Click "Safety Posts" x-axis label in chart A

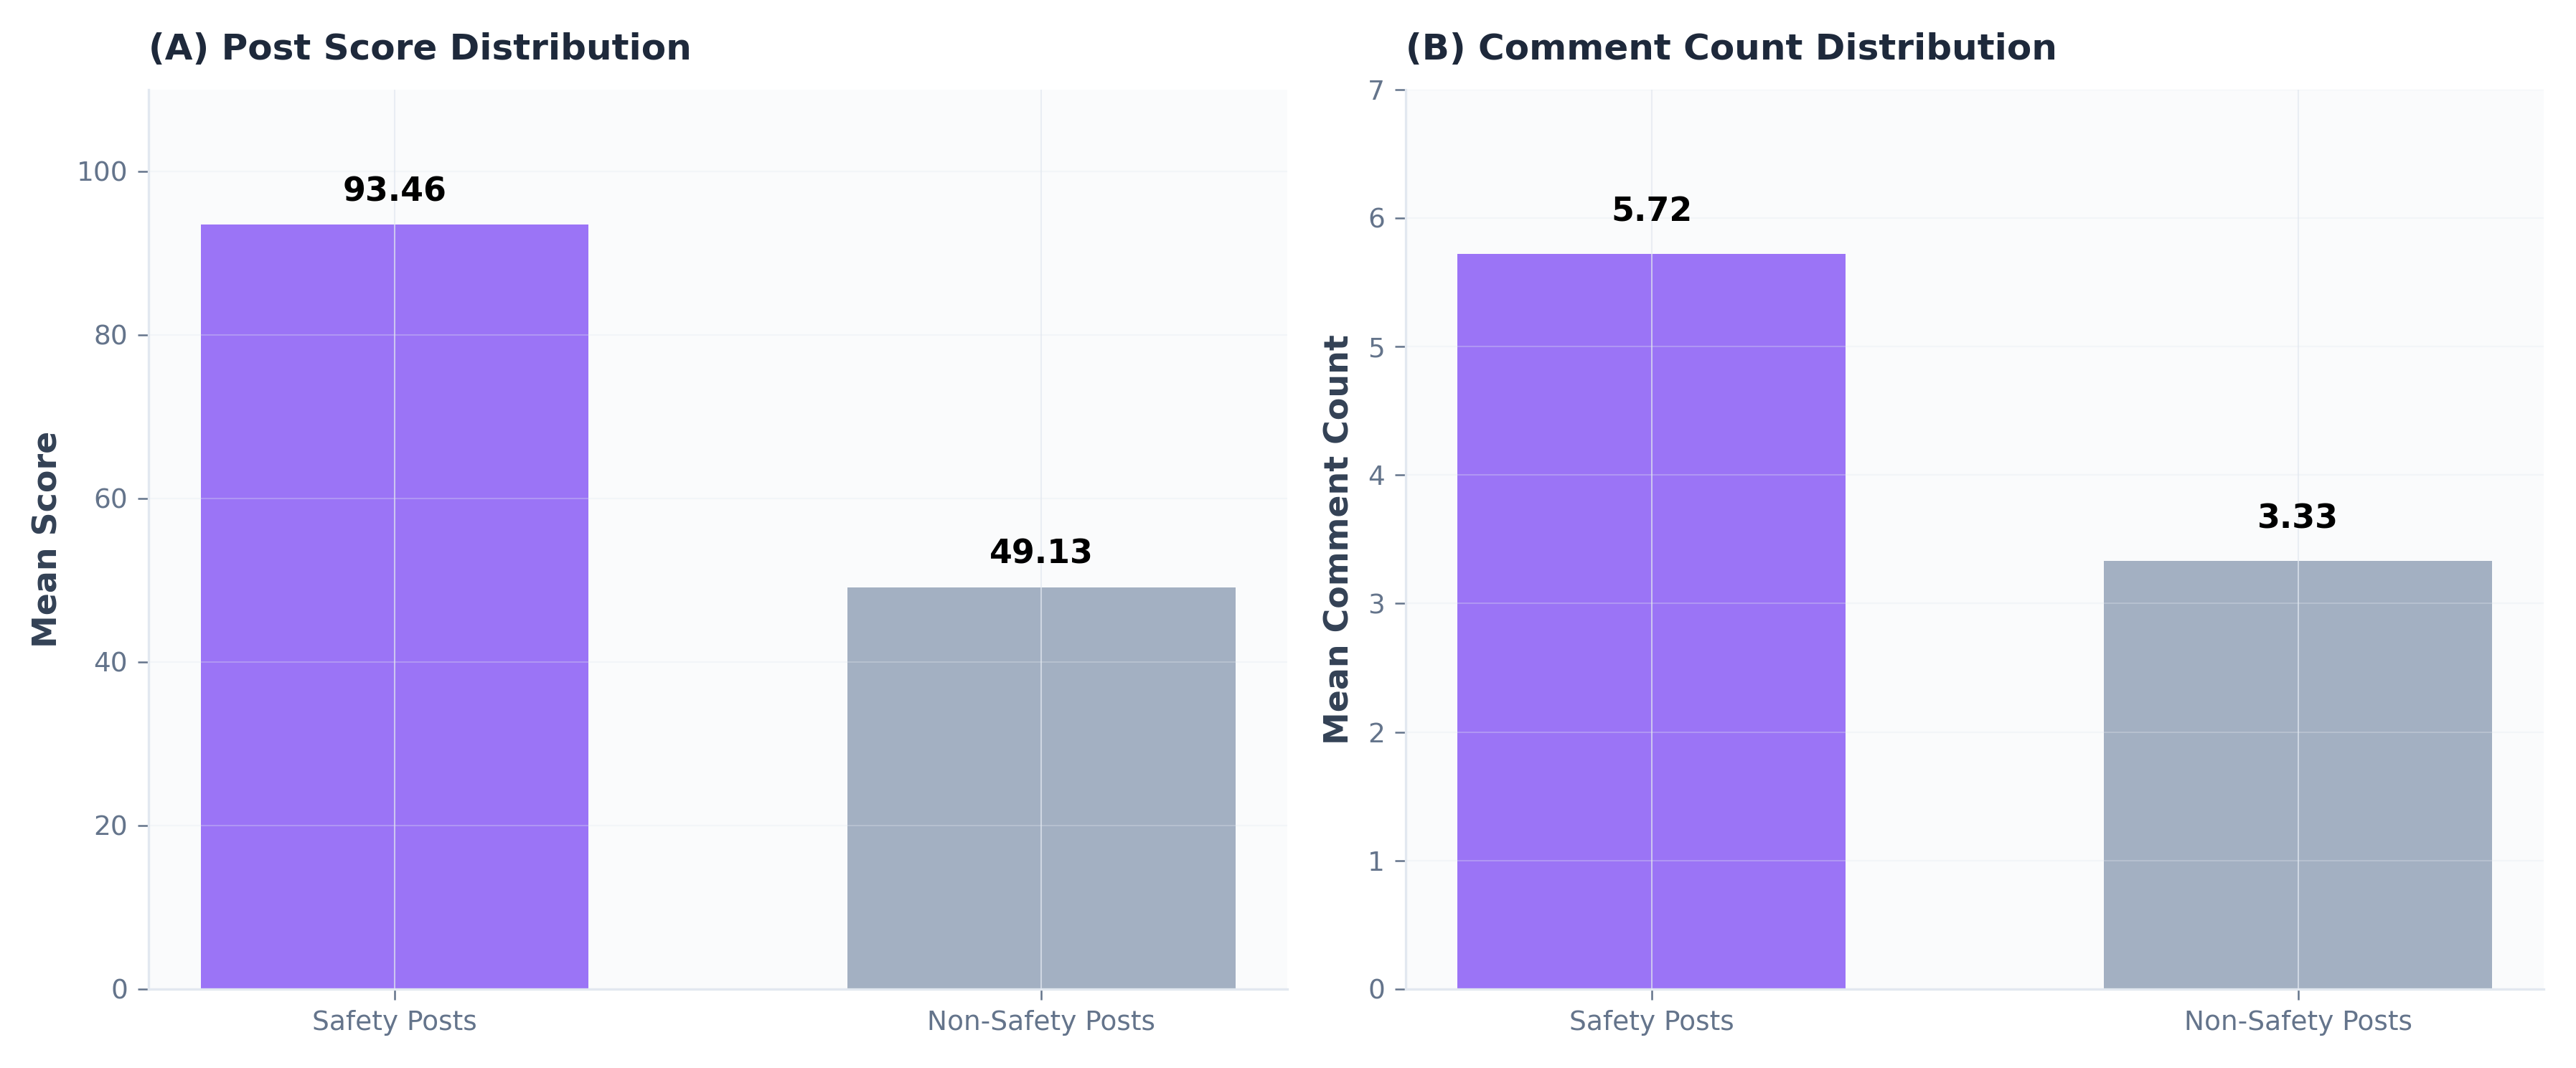394,1021
